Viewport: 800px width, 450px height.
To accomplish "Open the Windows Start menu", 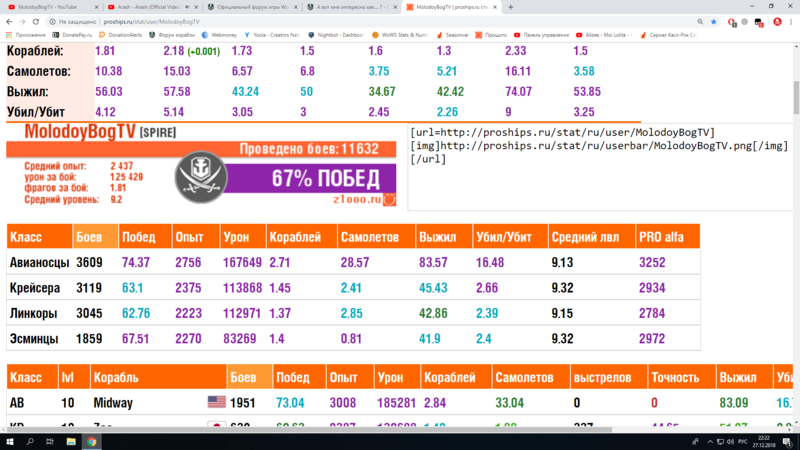I will click(x=9, y=442).
